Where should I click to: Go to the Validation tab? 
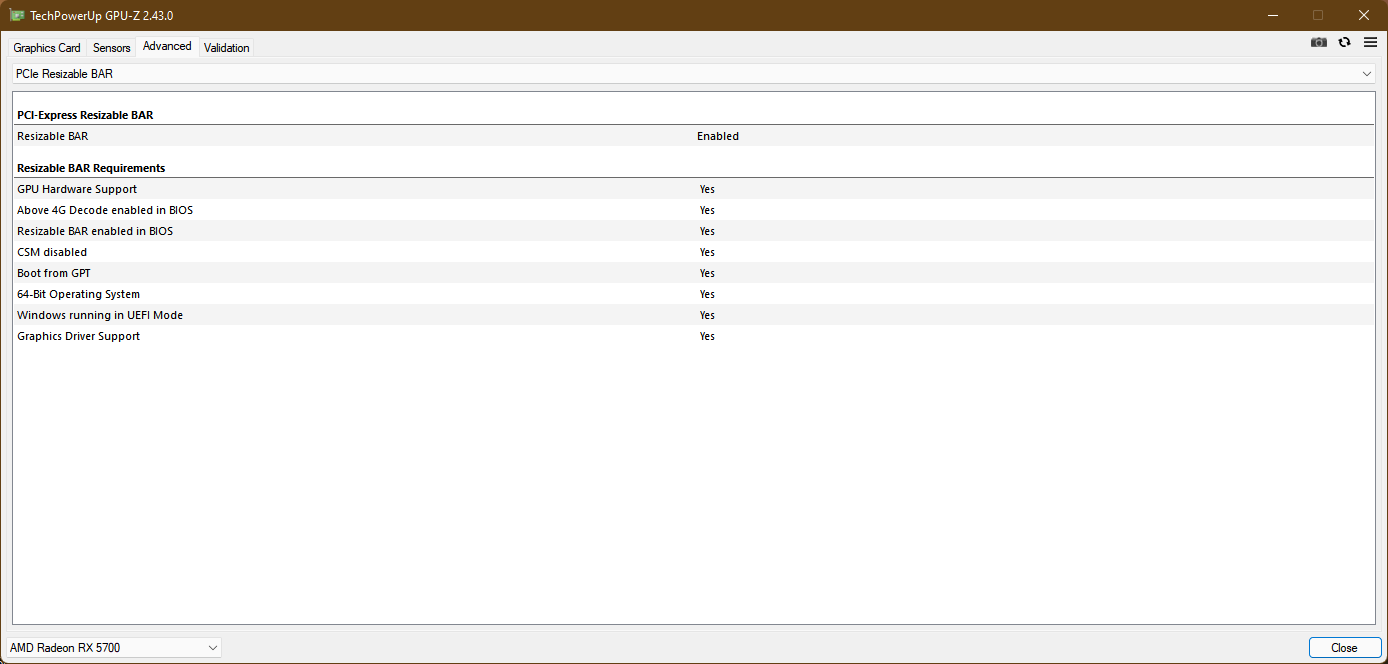coord(227,48)
